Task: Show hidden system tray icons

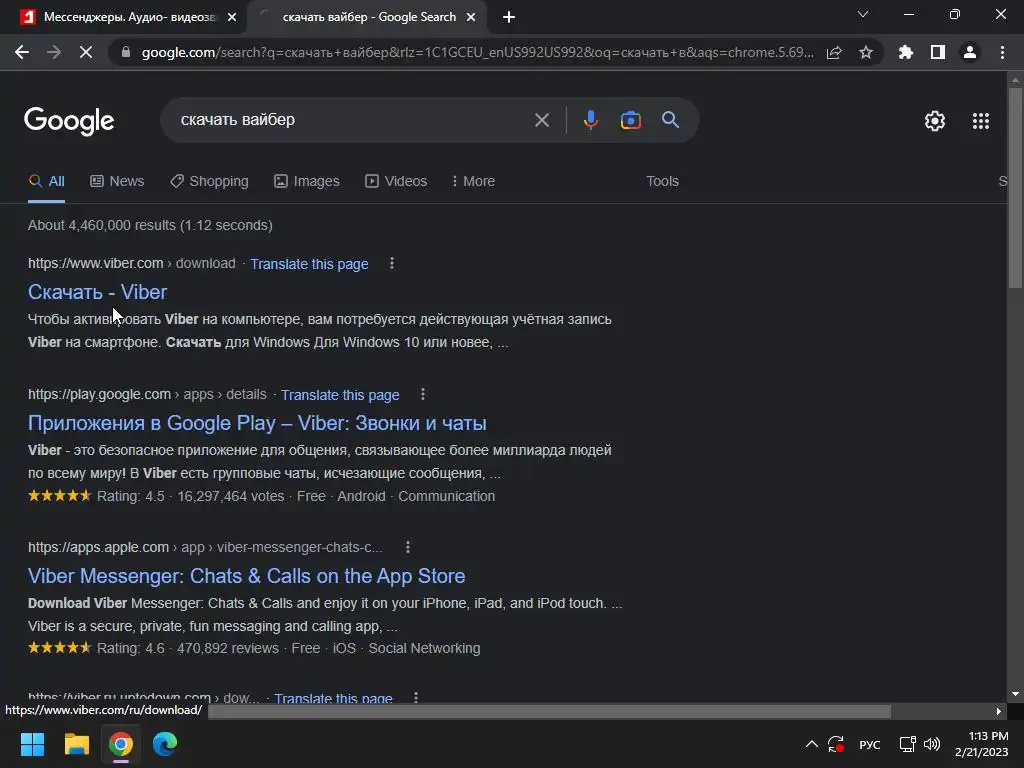Action: click(811, 744)
